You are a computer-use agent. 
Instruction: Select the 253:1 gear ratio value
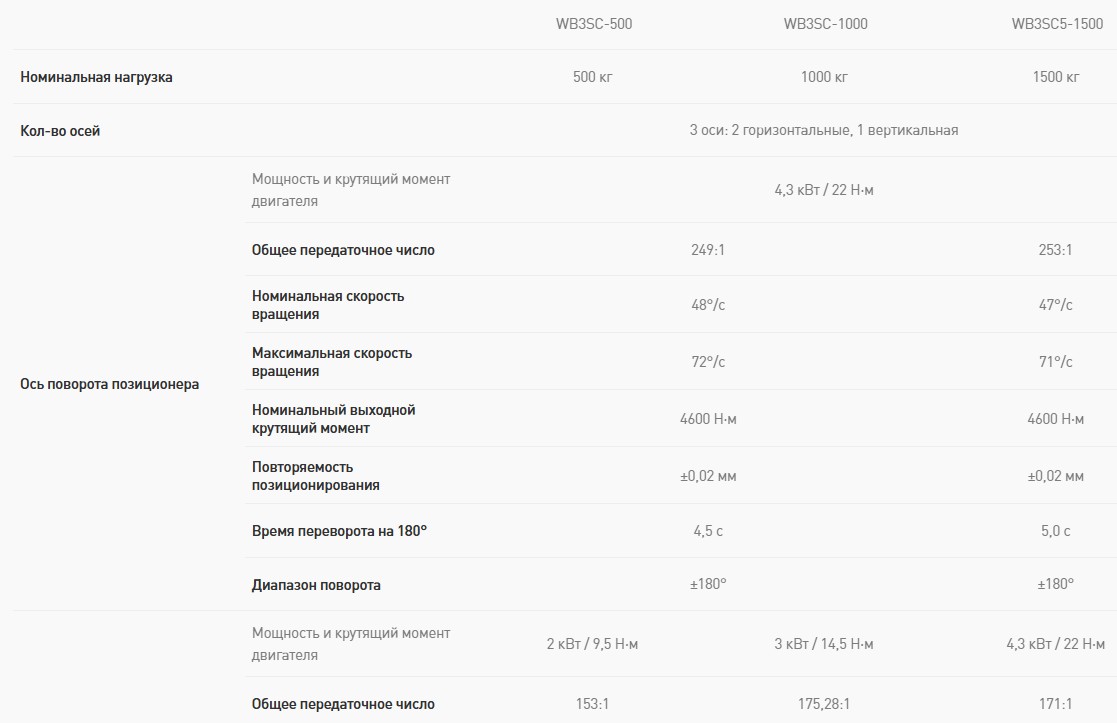[1056, 250]
